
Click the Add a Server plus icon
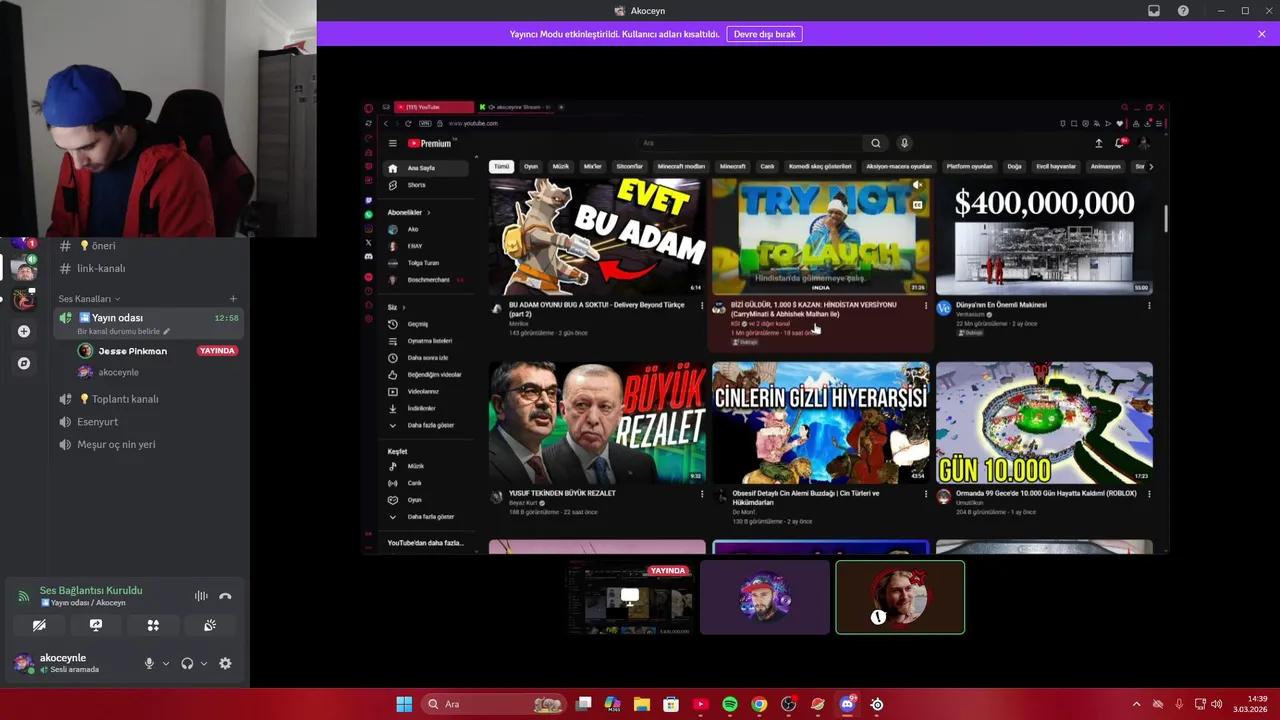[x=24, y=331]
